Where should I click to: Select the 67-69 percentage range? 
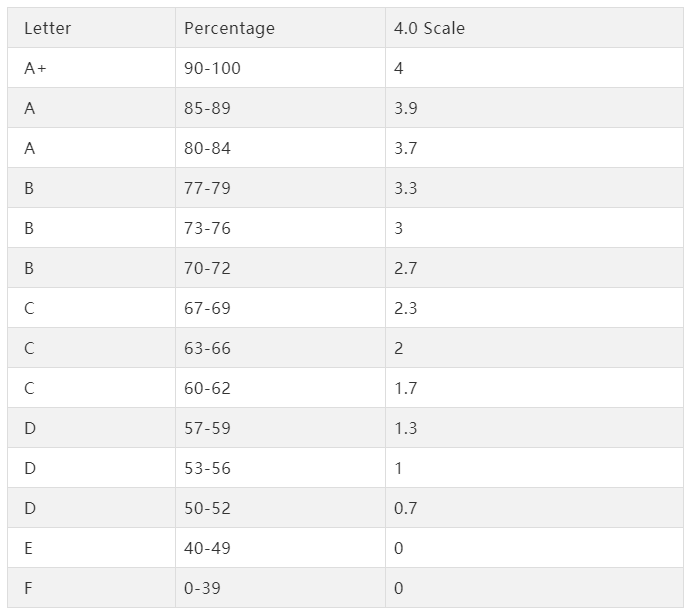tap(207, 308)
